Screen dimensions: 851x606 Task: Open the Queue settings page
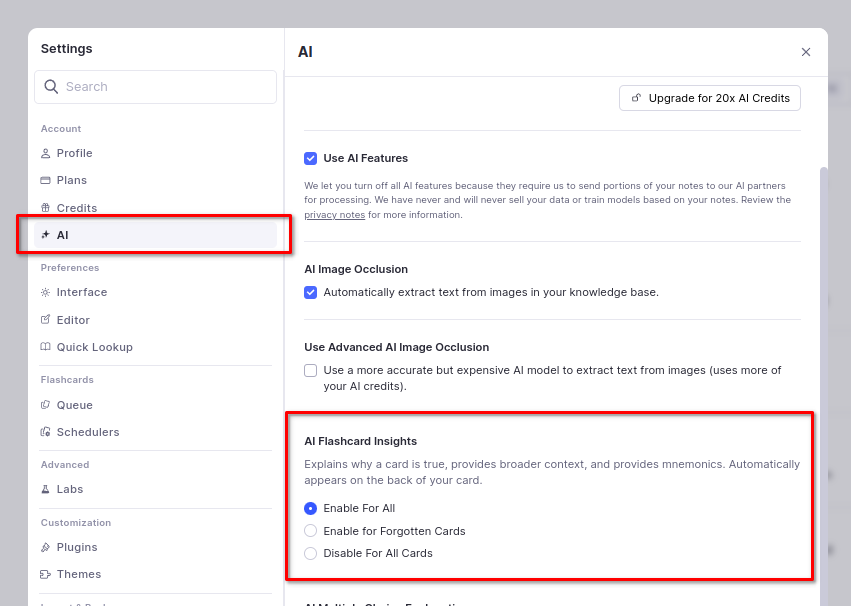[74, 405]
